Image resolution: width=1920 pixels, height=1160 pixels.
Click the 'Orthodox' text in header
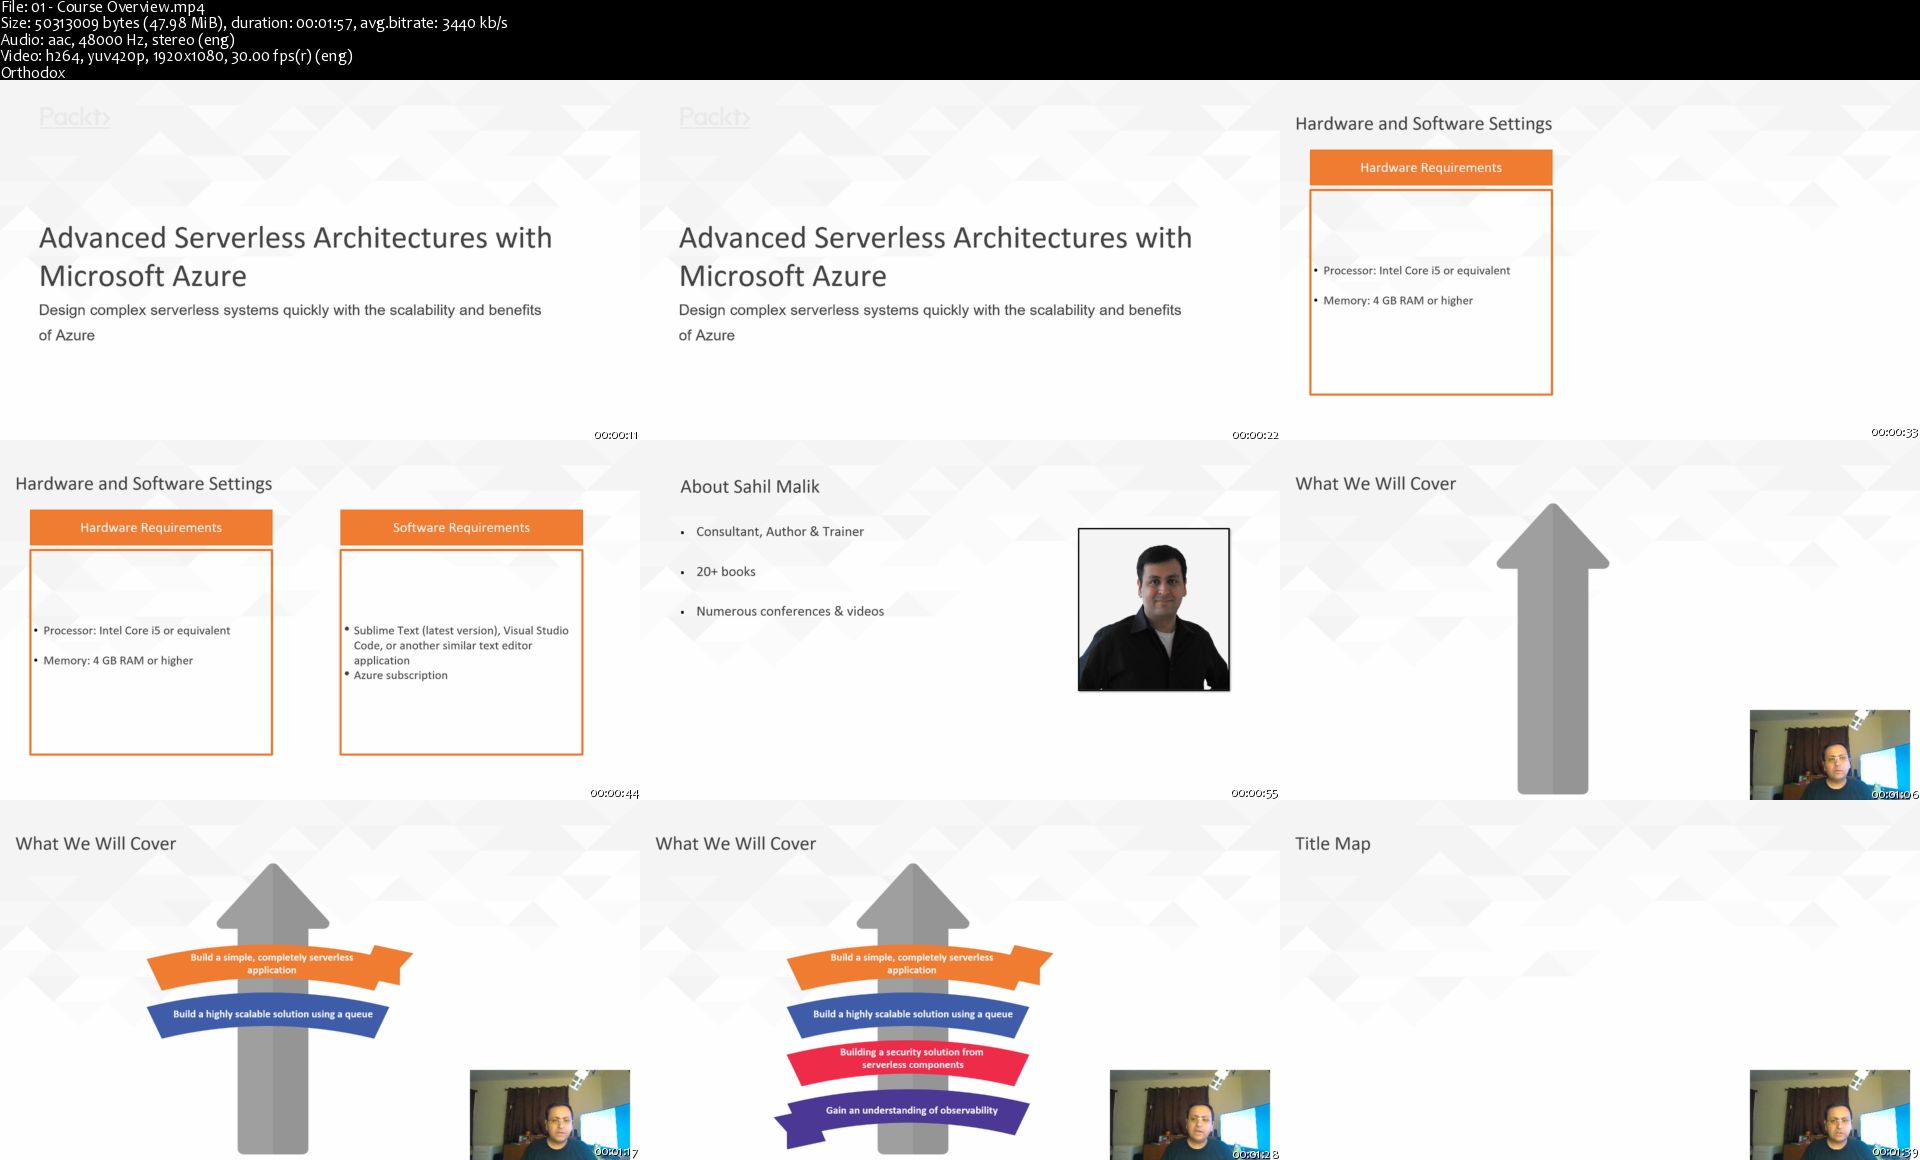click(33, 72)
